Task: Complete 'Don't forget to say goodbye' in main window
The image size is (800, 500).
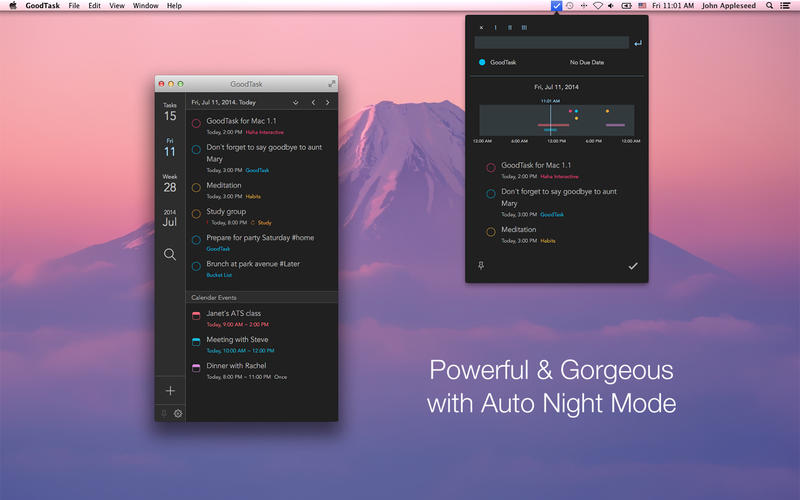Action: (196, 149)
